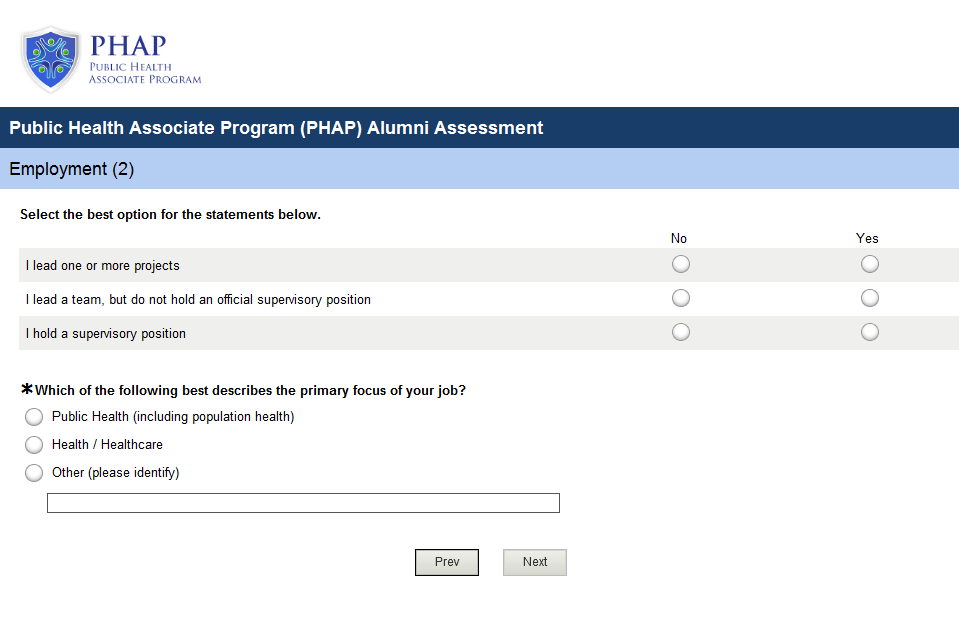This screenshot has height=618, width=959.
Task: Select Public Health (including population health) option
Action: click(34, 417)
